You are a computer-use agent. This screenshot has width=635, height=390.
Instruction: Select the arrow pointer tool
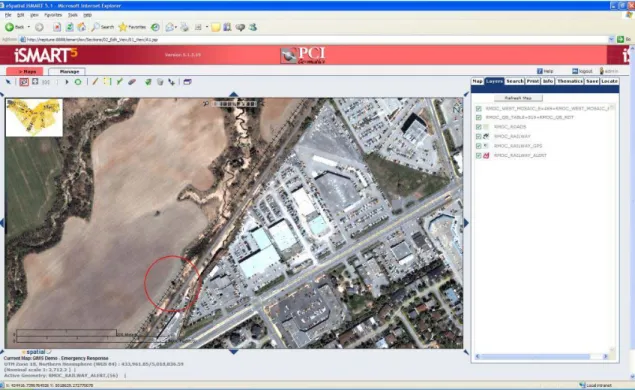(8, 82)
